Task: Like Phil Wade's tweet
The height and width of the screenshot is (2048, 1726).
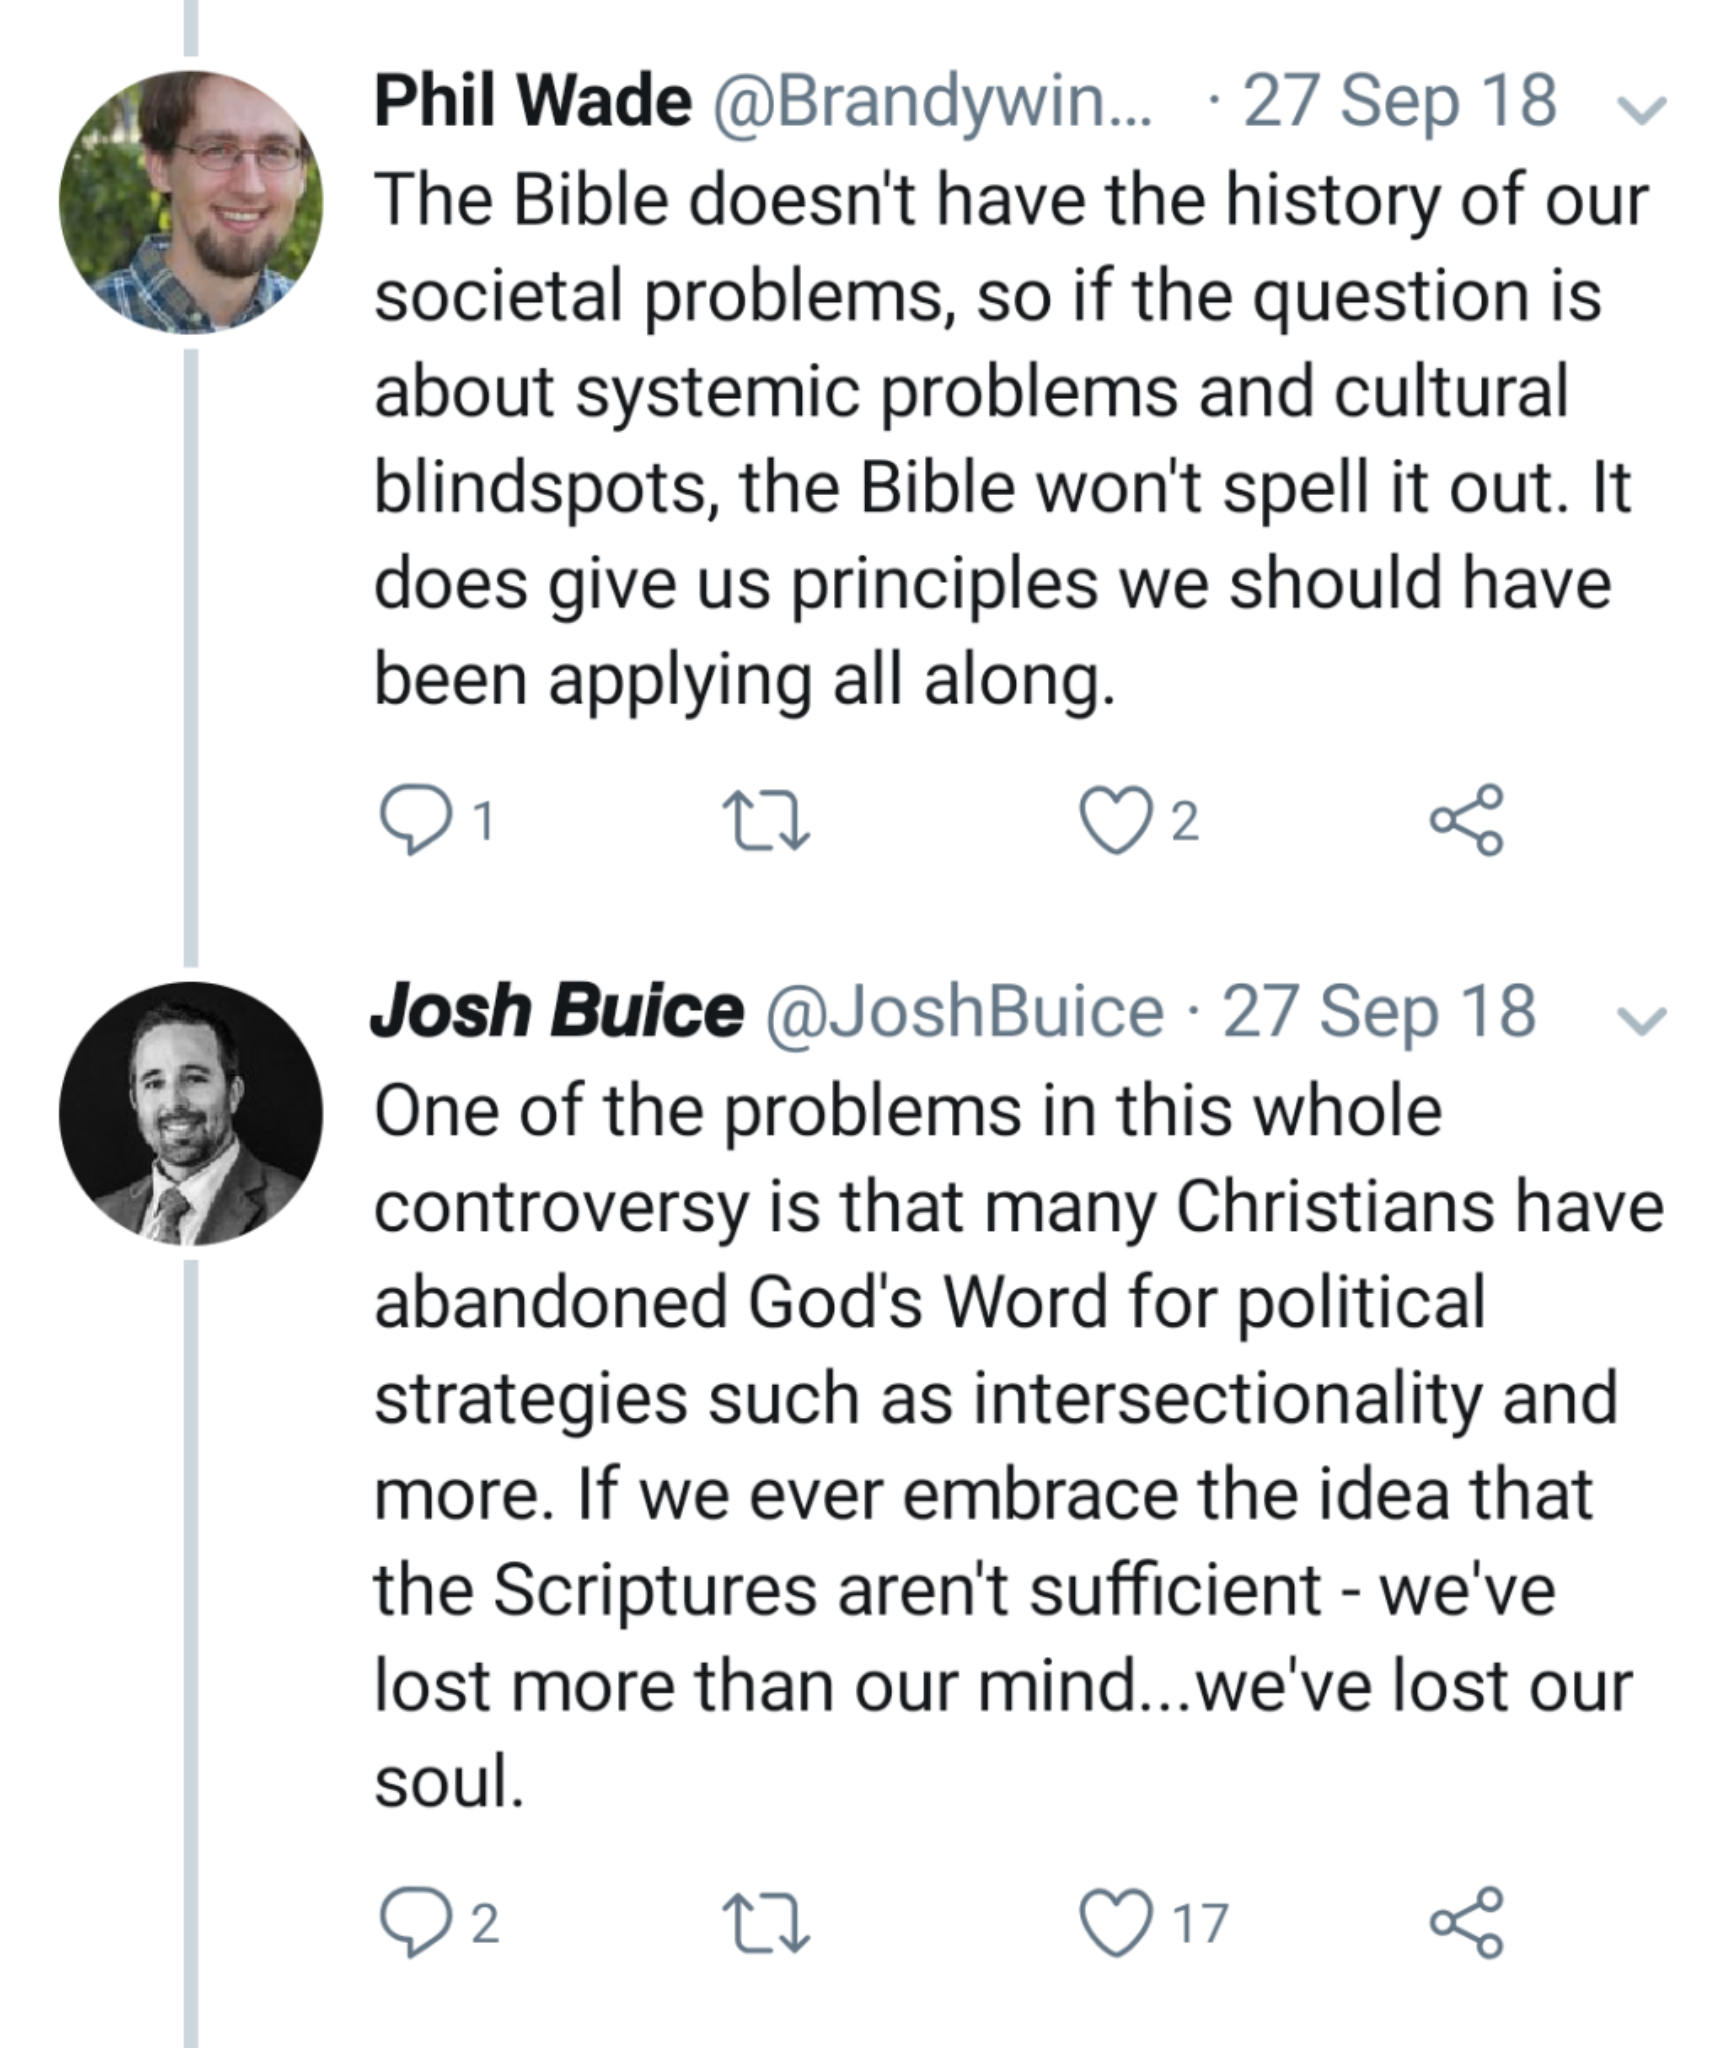Action: coord(1116,821)
